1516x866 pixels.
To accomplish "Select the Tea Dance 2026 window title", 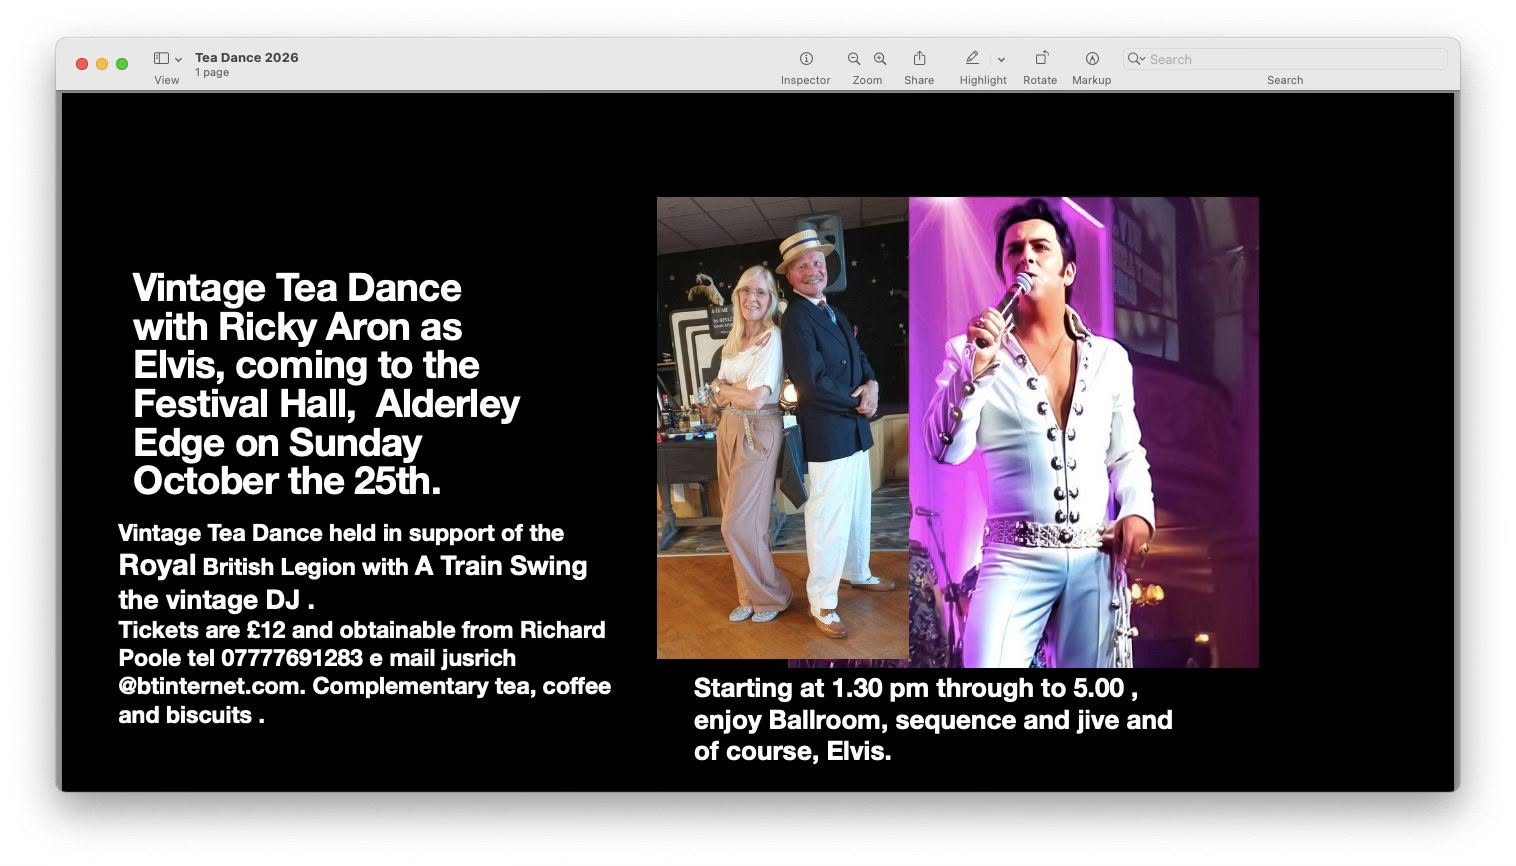I will pos(247,57).
